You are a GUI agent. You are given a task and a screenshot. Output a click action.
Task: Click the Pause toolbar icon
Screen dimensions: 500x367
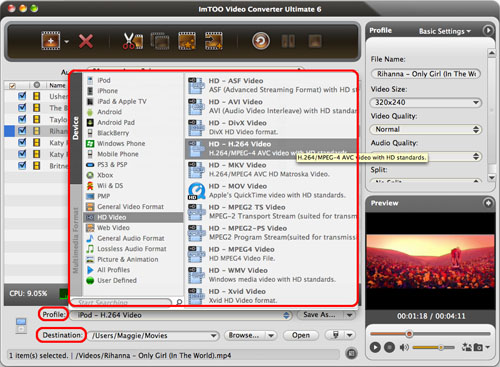[288, 41]
